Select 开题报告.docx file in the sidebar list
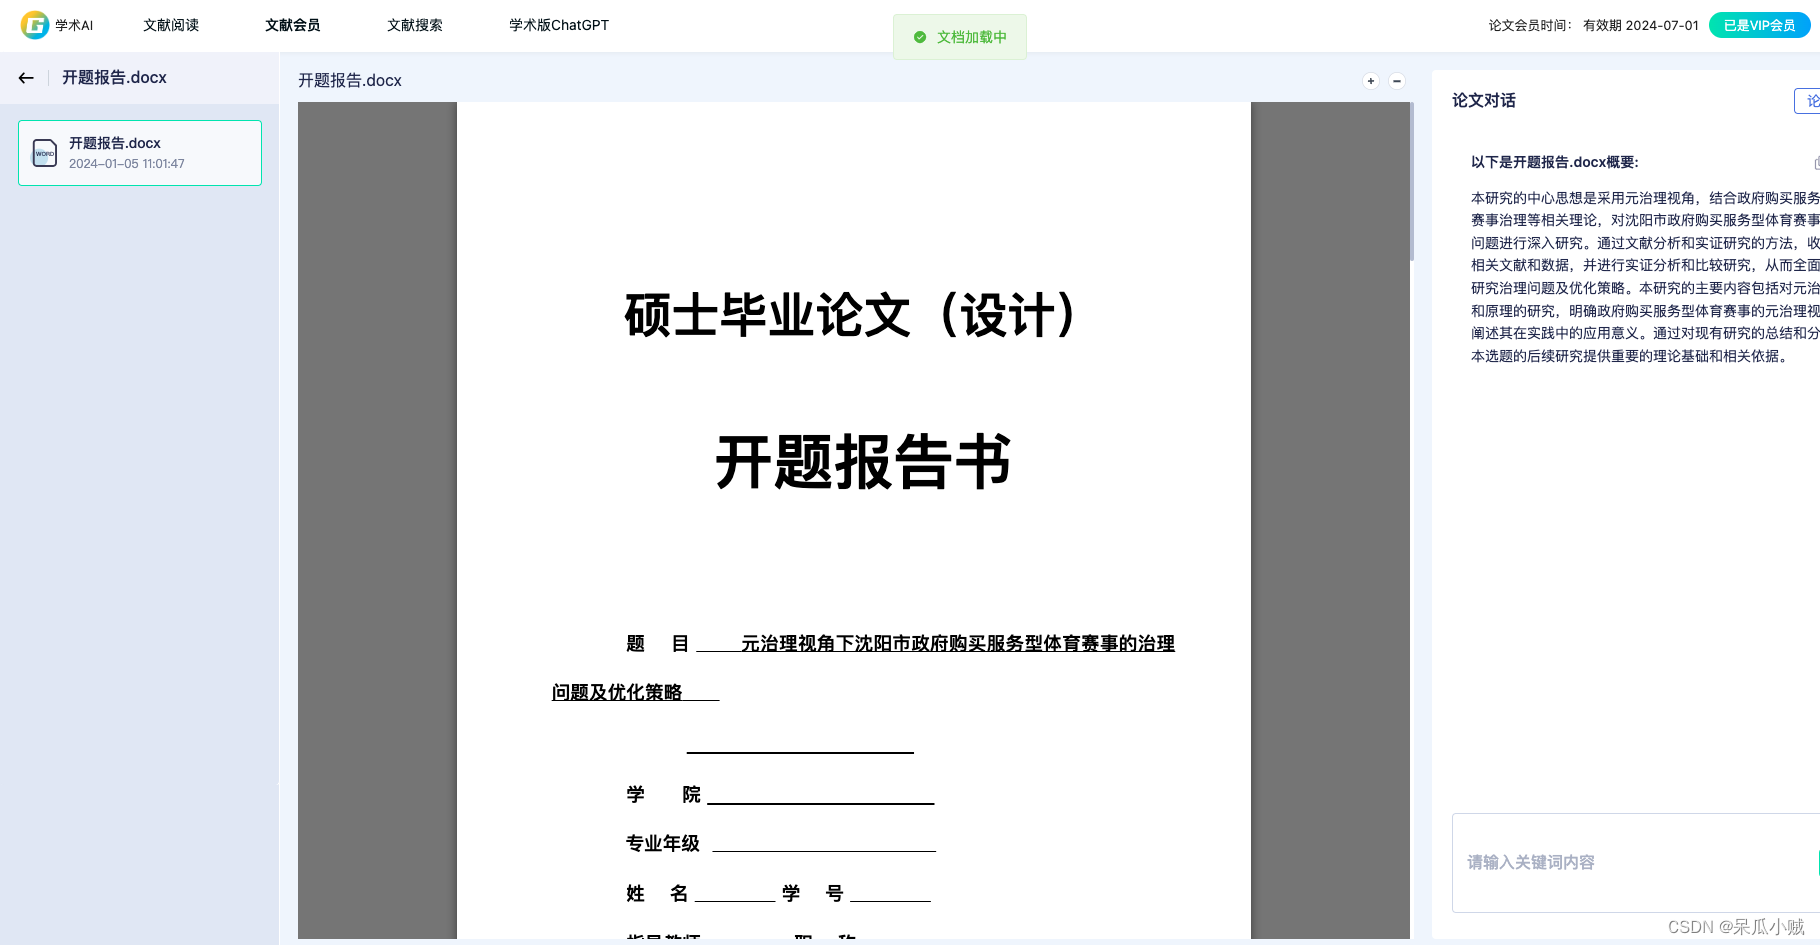The image size is (1820, 945). point(140,153)
